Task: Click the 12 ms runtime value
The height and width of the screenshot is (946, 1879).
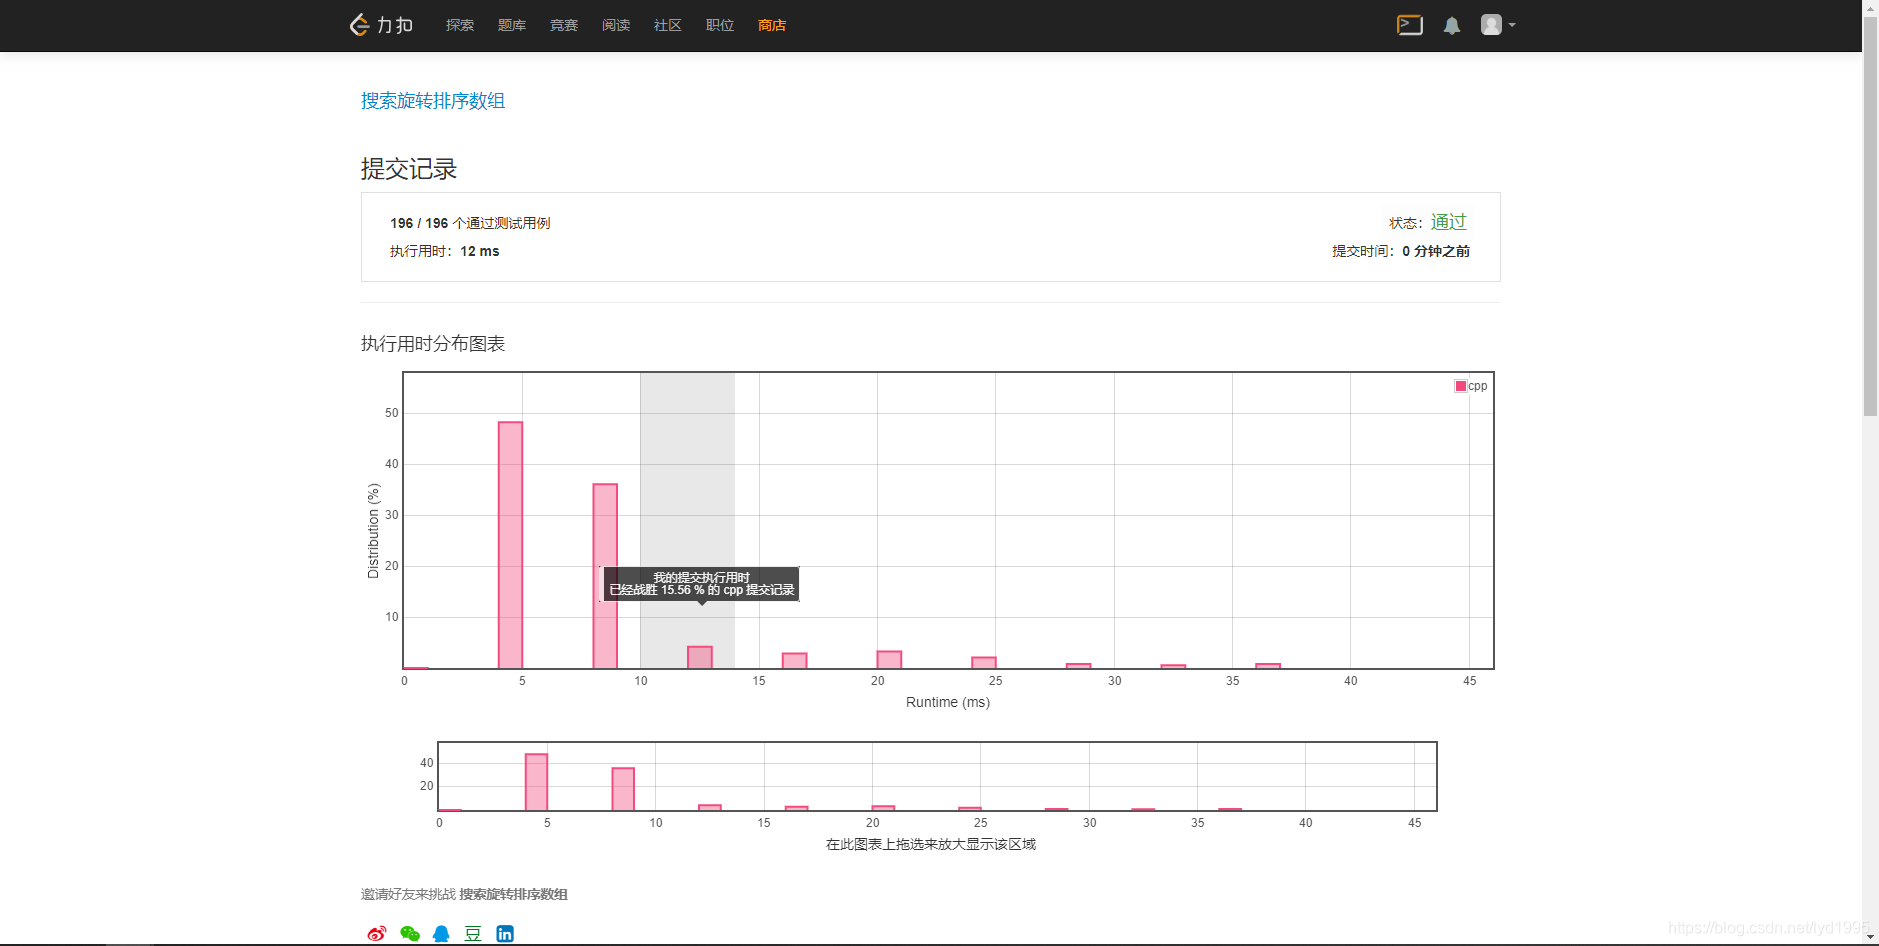Action: point(480,251)
